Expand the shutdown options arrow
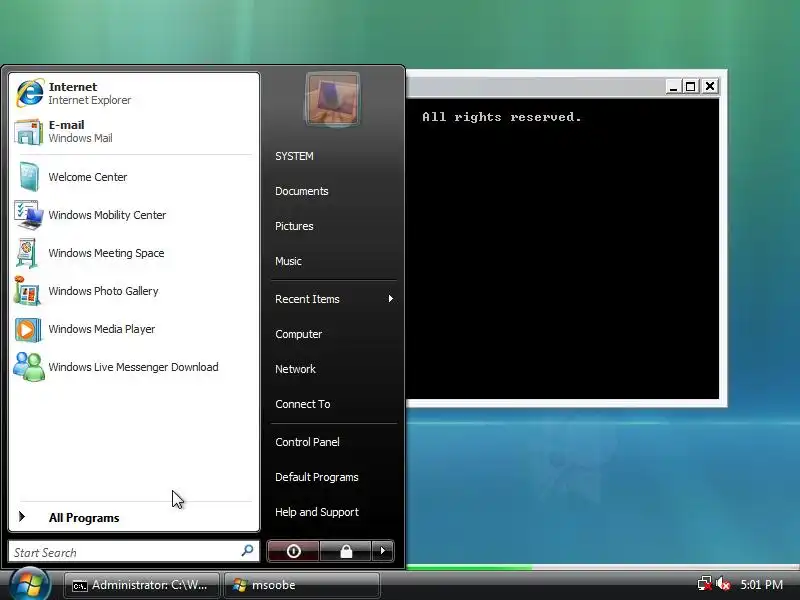This screenshot has width=800, height=600. click(x=383, y=551)
